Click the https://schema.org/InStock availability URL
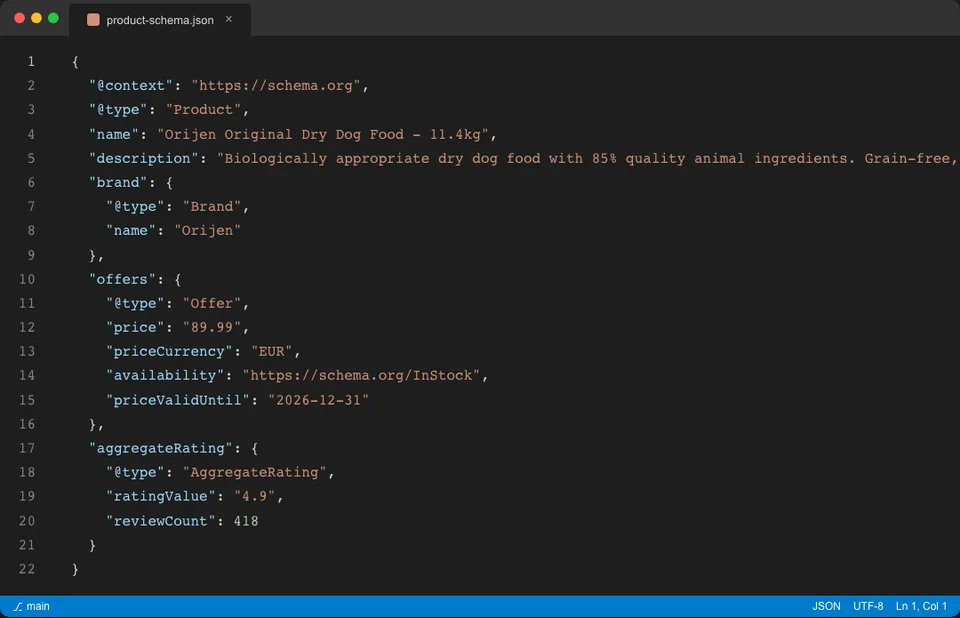The image size is (960, 618). [x=363, y=375]
